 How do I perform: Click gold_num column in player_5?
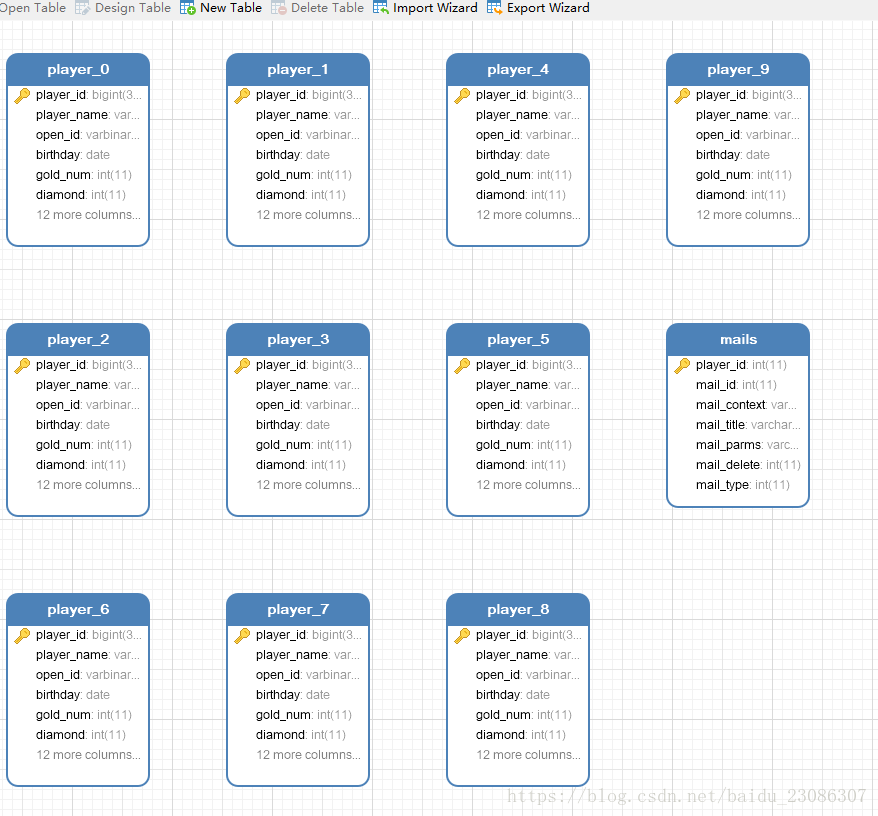click(x=524, y=445)
